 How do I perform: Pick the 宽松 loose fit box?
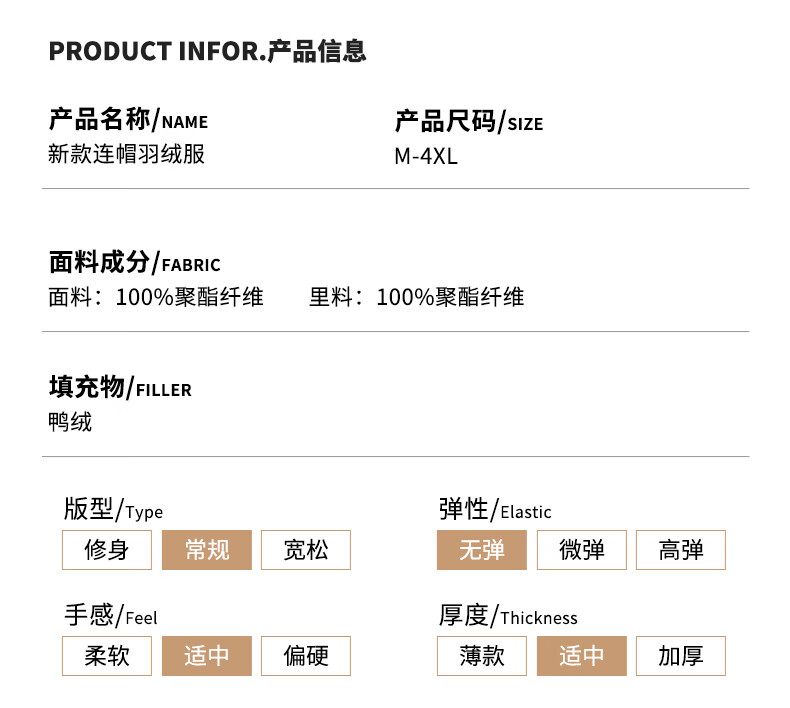pyautogui.click(x=306, y=550)
